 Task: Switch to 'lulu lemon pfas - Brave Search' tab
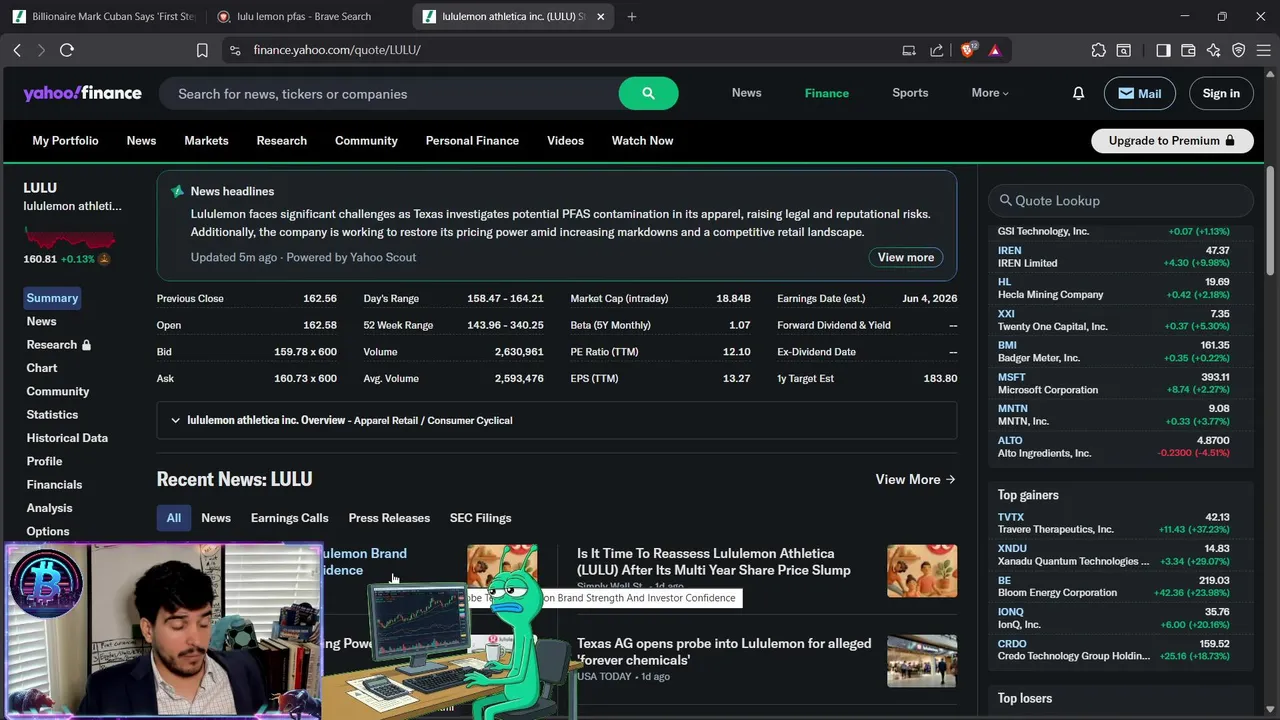[306, 16]
